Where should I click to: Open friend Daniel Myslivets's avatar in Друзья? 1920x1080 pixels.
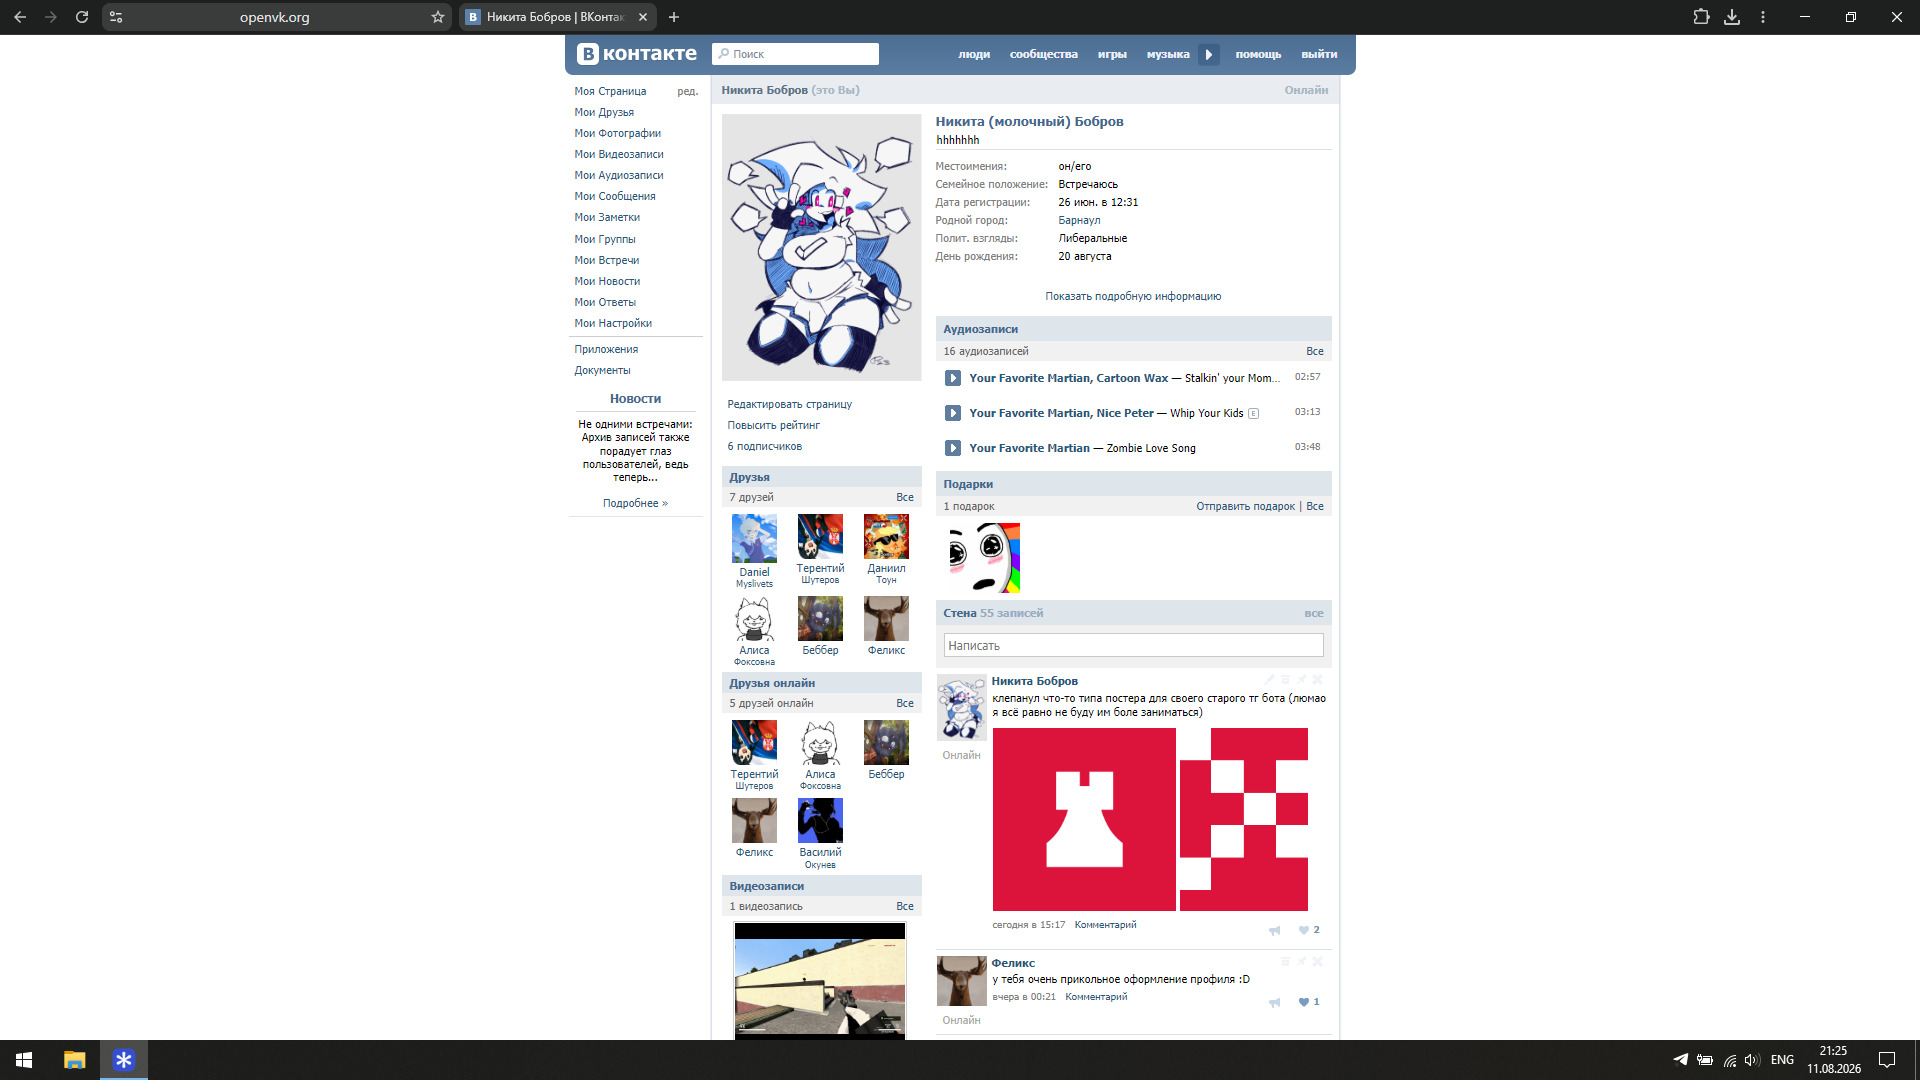point(754,538)
